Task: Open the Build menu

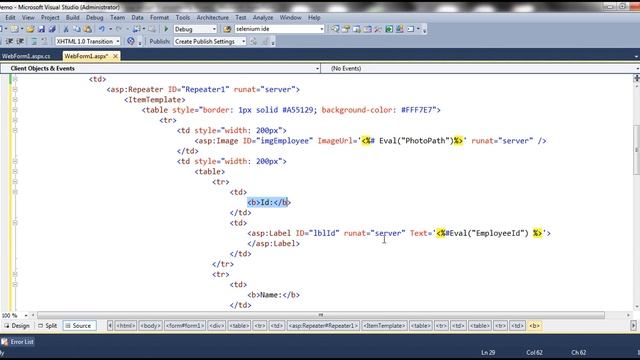Action: 73,18
